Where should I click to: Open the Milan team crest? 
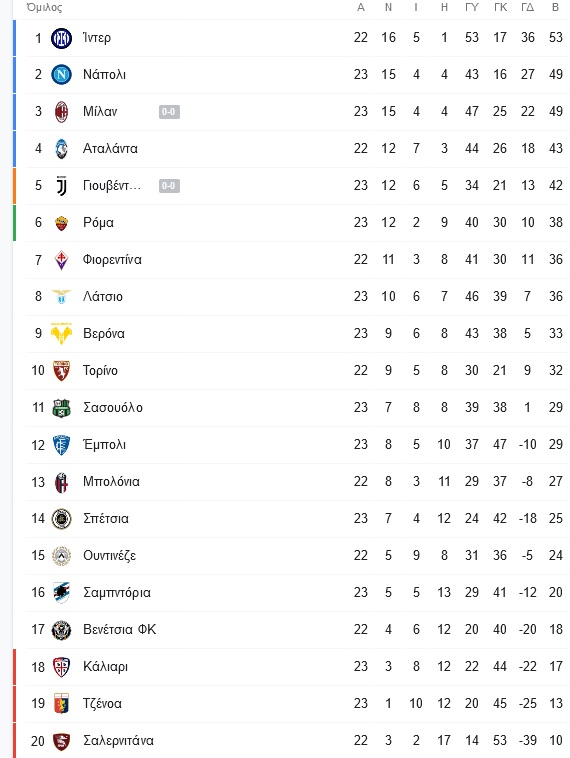(61, 112)
